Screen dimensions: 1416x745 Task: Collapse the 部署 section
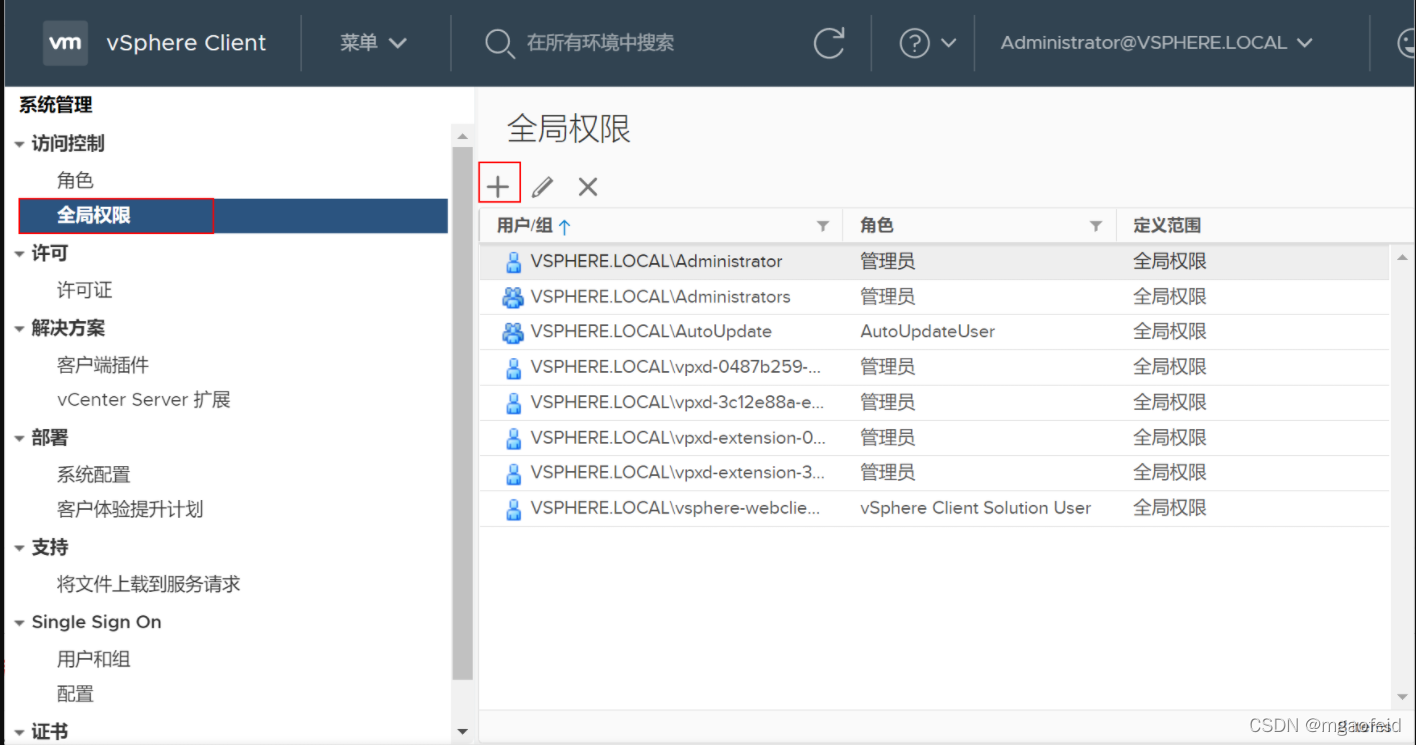19,438
